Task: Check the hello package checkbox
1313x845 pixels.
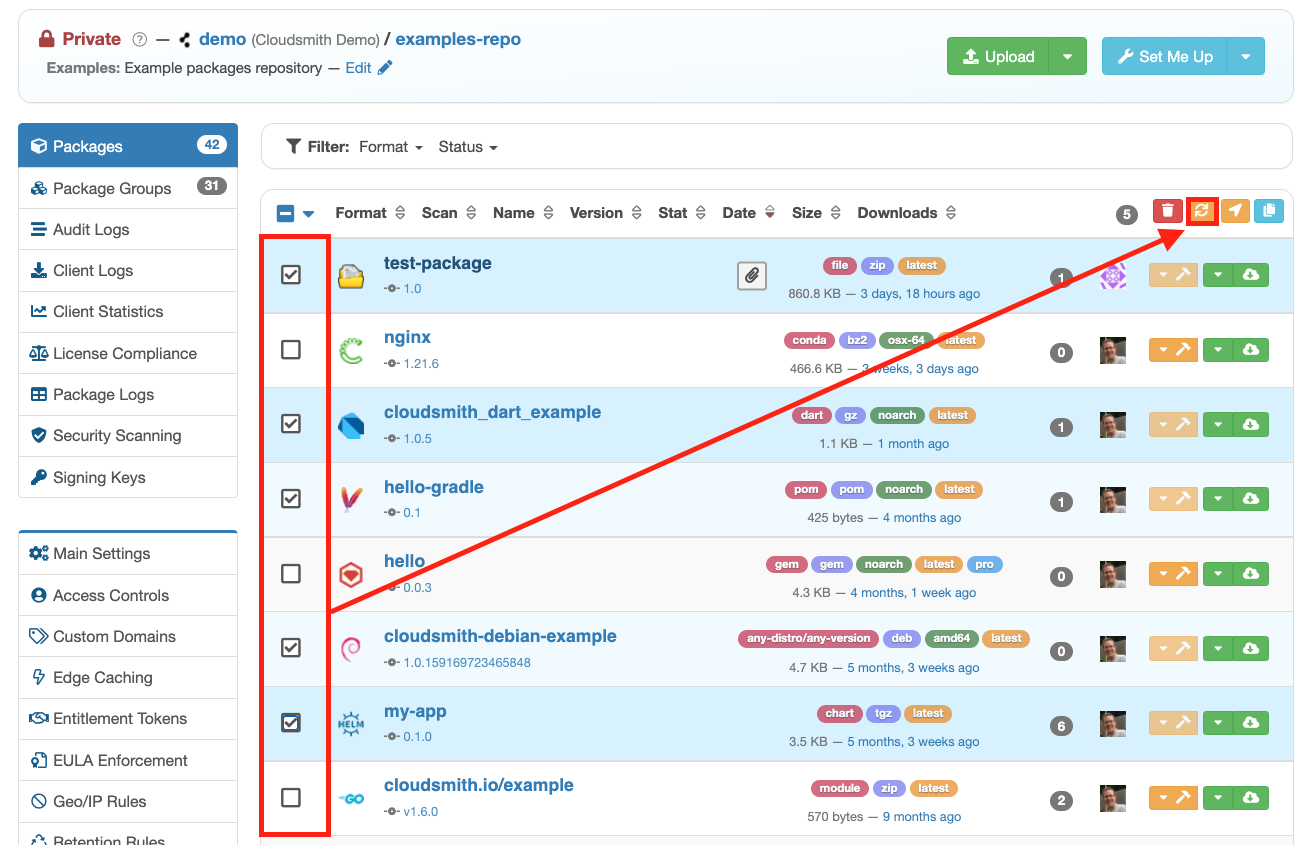Action: coord(290,574)
